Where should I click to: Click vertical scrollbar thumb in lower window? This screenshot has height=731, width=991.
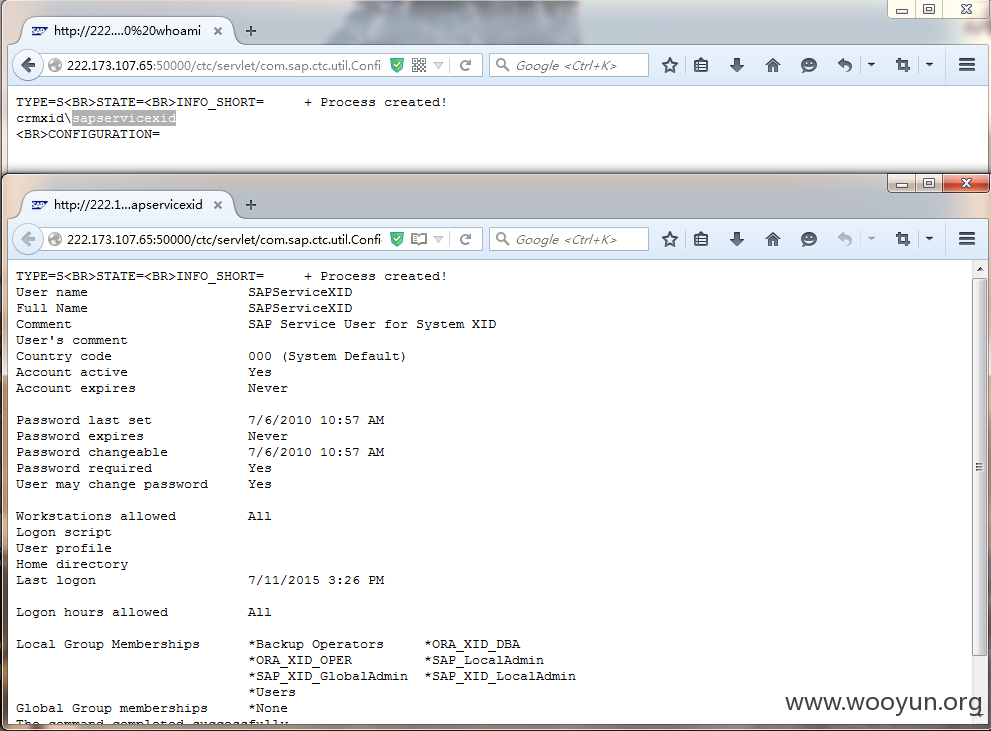click(x=980, y=466)
